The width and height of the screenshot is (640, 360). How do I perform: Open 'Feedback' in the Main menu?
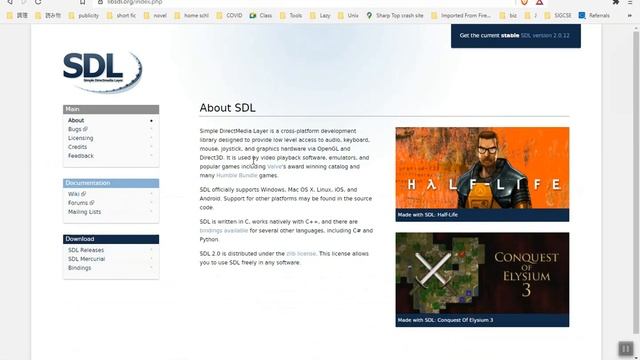point(80,156)
